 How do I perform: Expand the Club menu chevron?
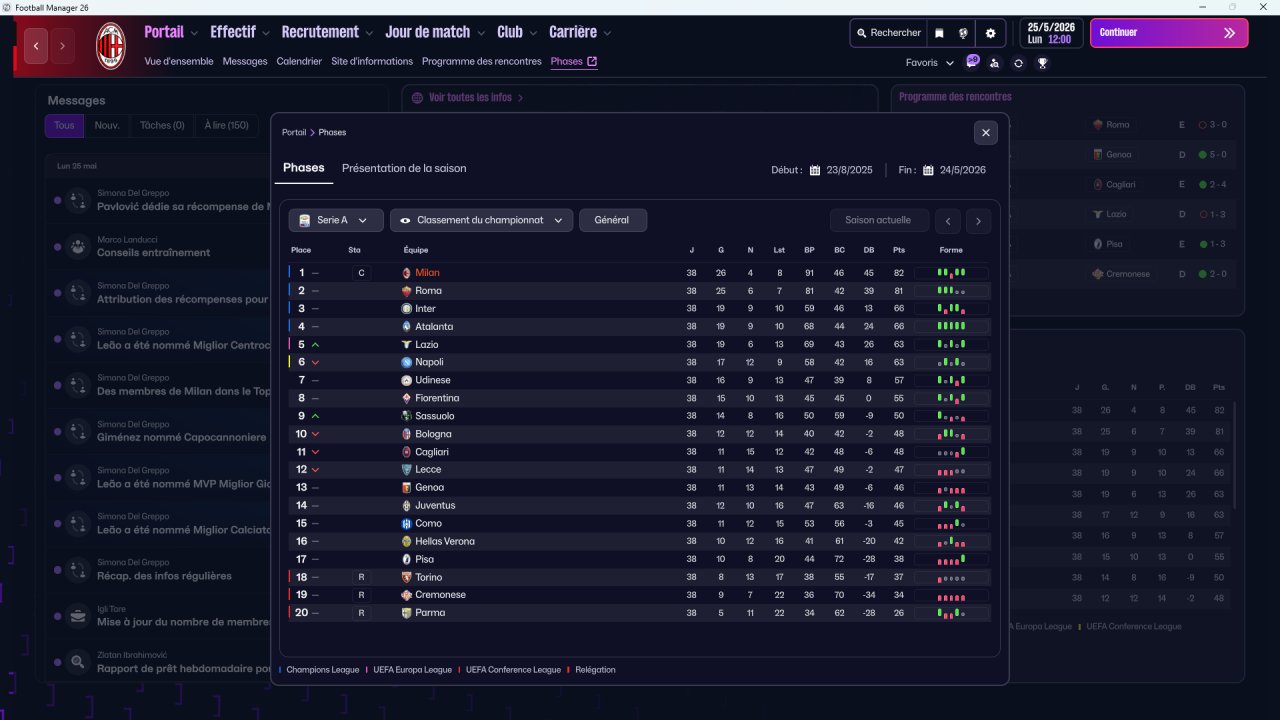click(x=533, y=33)
